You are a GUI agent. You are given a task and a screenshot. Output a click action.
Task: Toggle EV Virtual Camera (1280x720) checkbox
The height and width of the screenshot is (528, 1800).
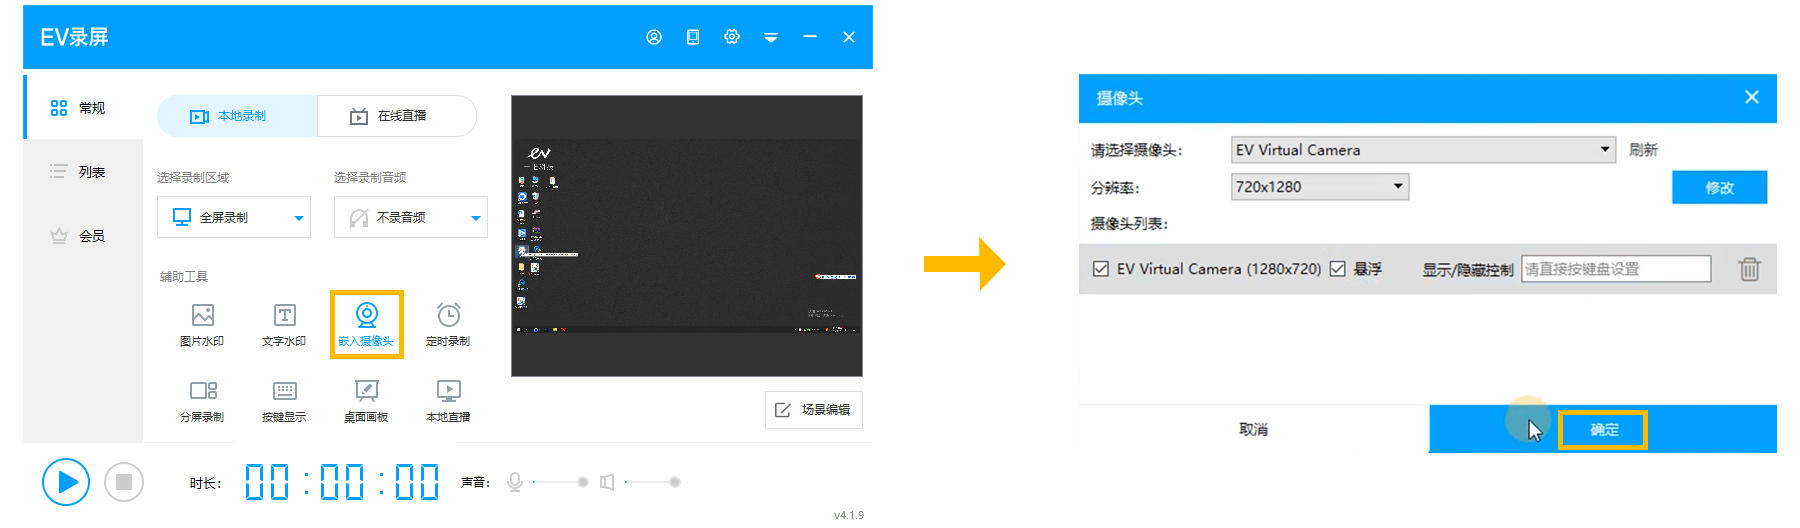click(1101, 269)
